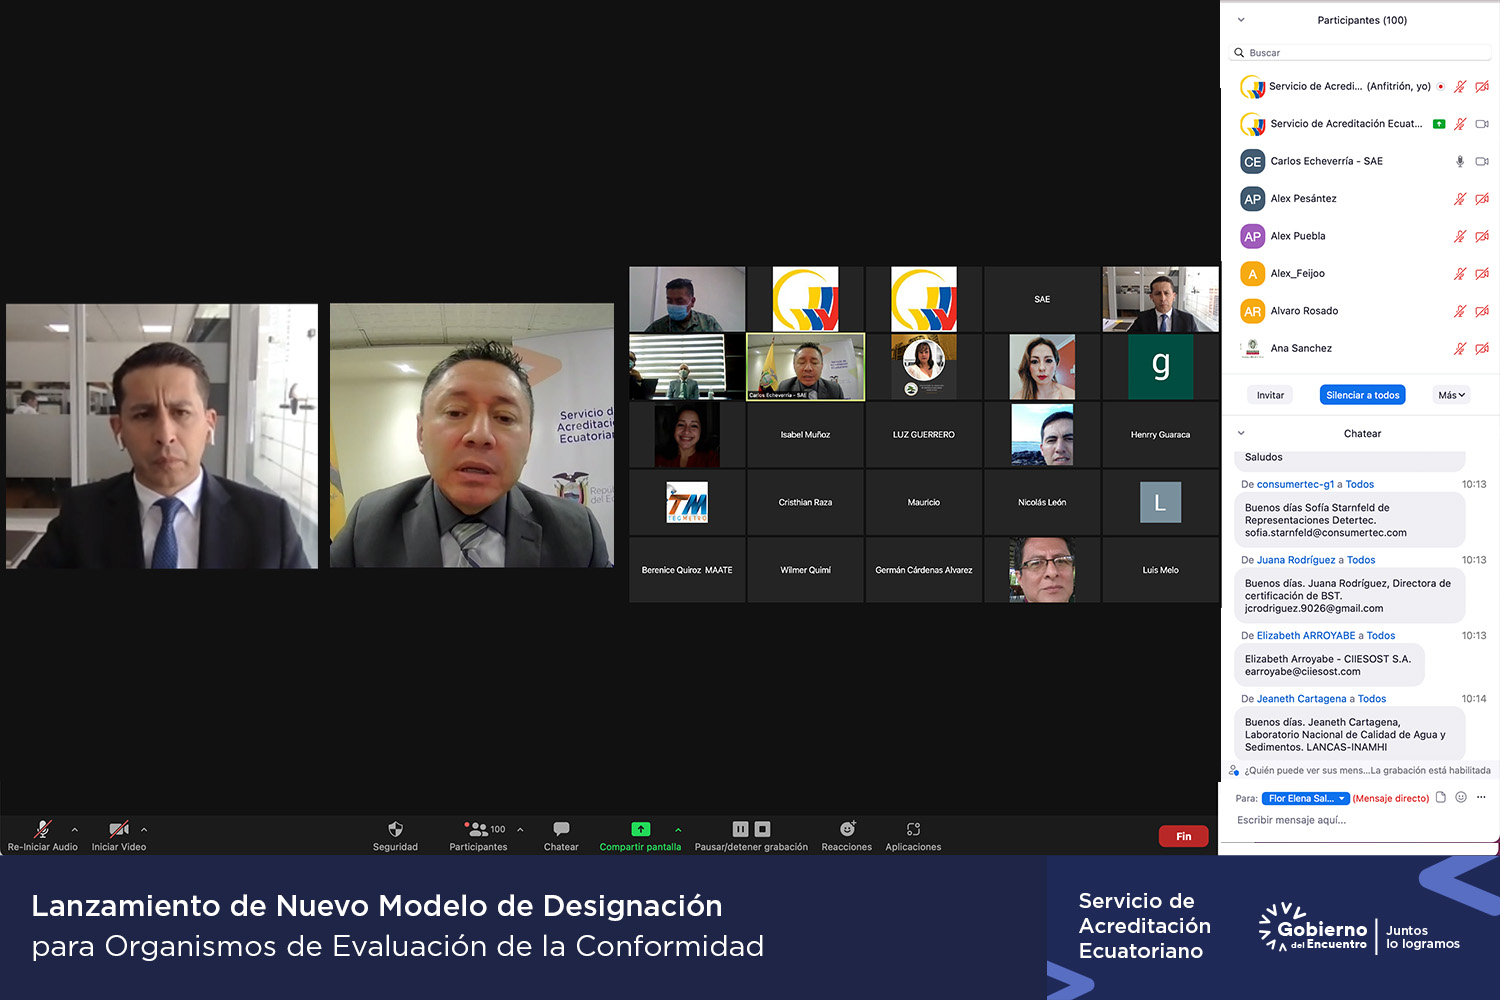Click muted microphone icon for Ana Sanchez
This screenshot has width=1500, height=1000.
[x=1460, y=348]
